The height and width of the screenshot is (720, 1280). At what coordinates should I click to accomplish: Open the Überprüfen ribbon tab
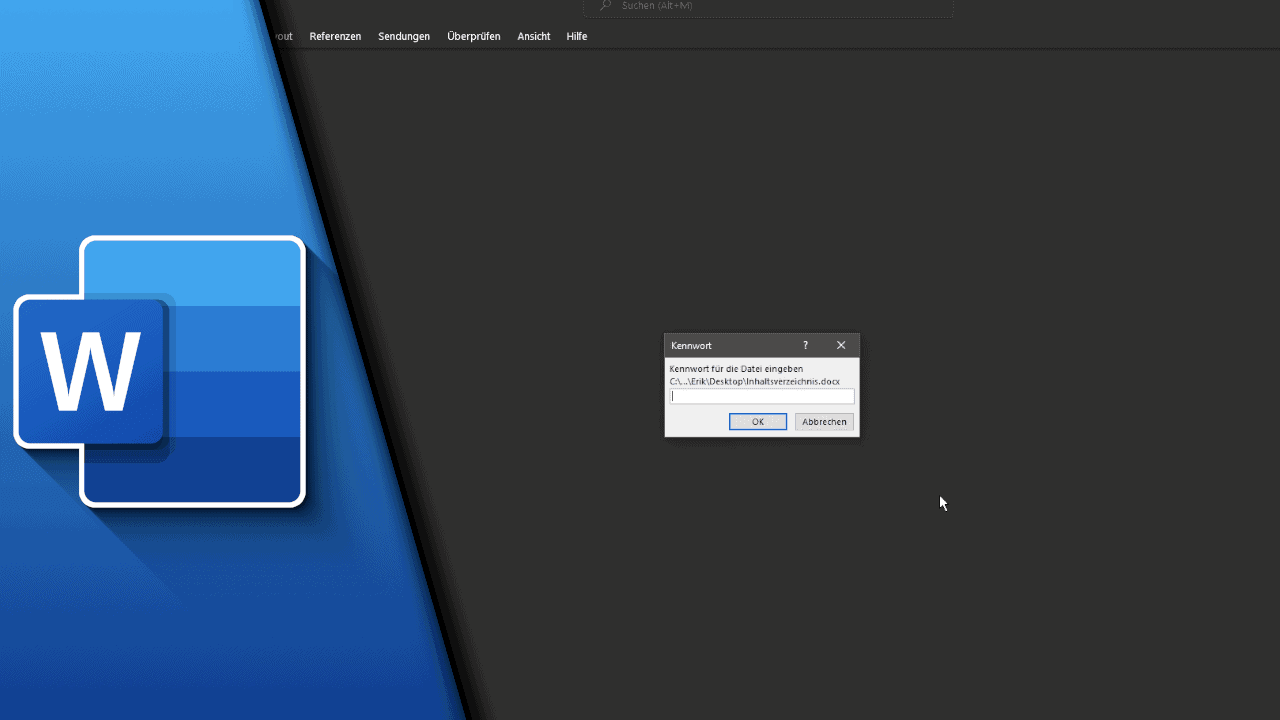(x=474, y=36)
